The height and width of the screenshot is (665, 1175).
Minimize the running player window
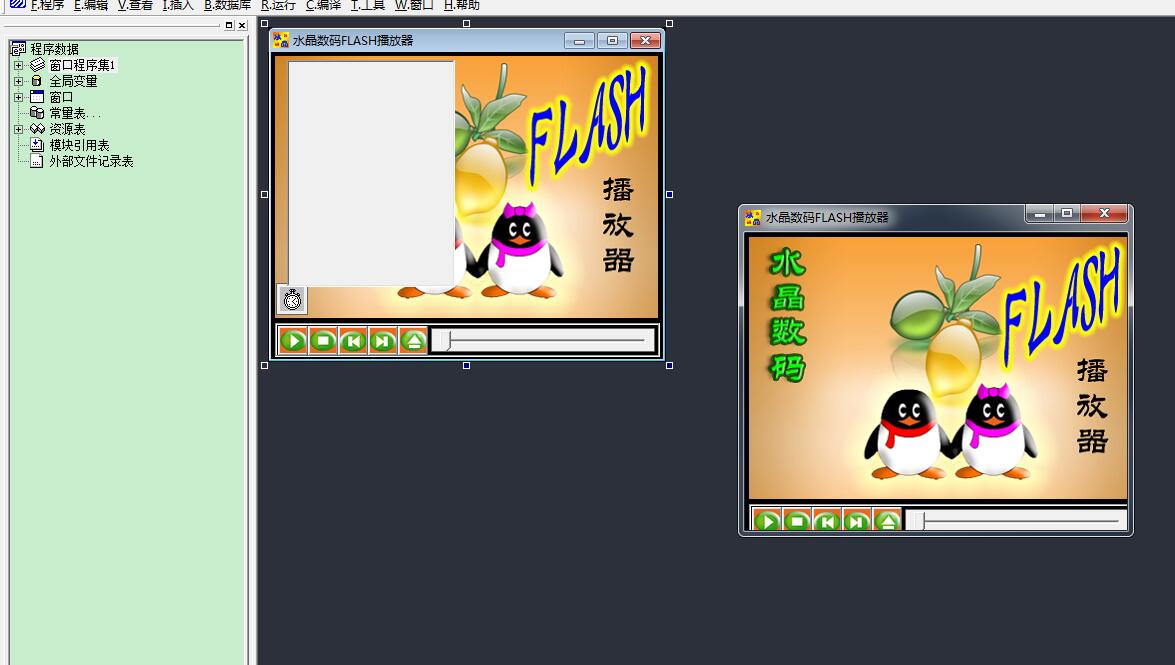click(x=1039, y=214)
